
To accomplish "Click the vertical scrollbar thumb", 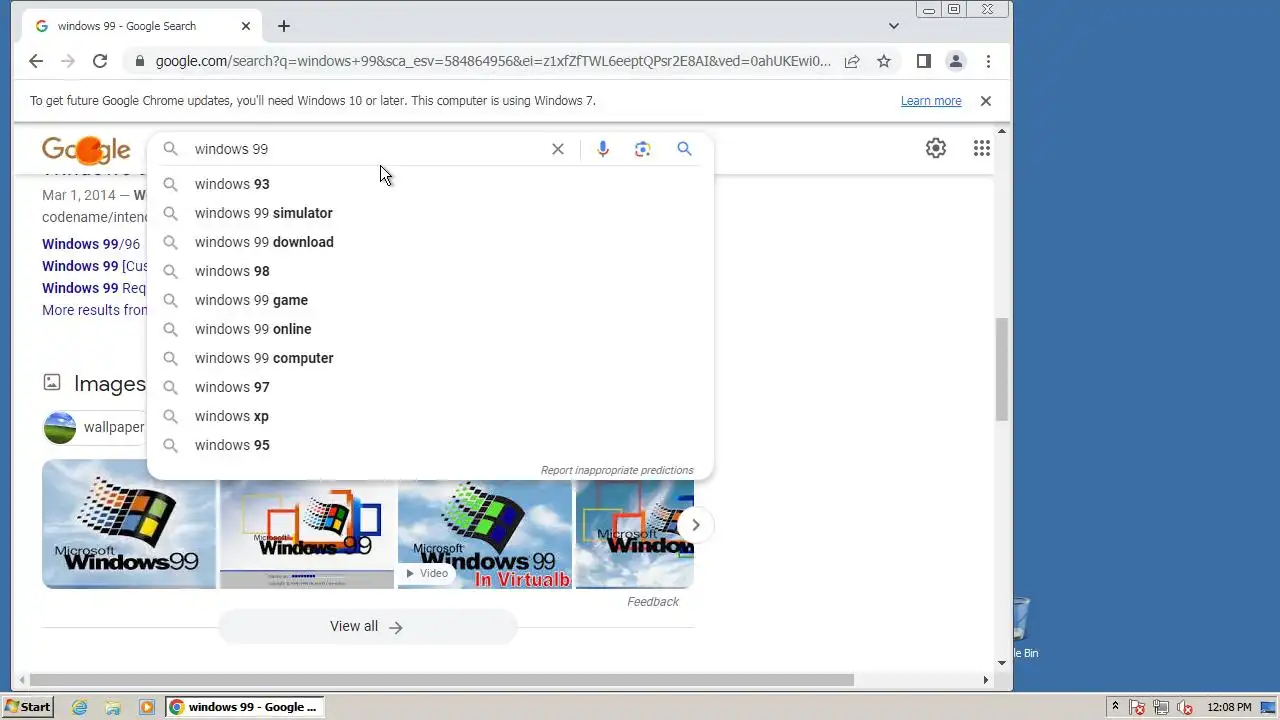I will click(x=1002, y=369).
